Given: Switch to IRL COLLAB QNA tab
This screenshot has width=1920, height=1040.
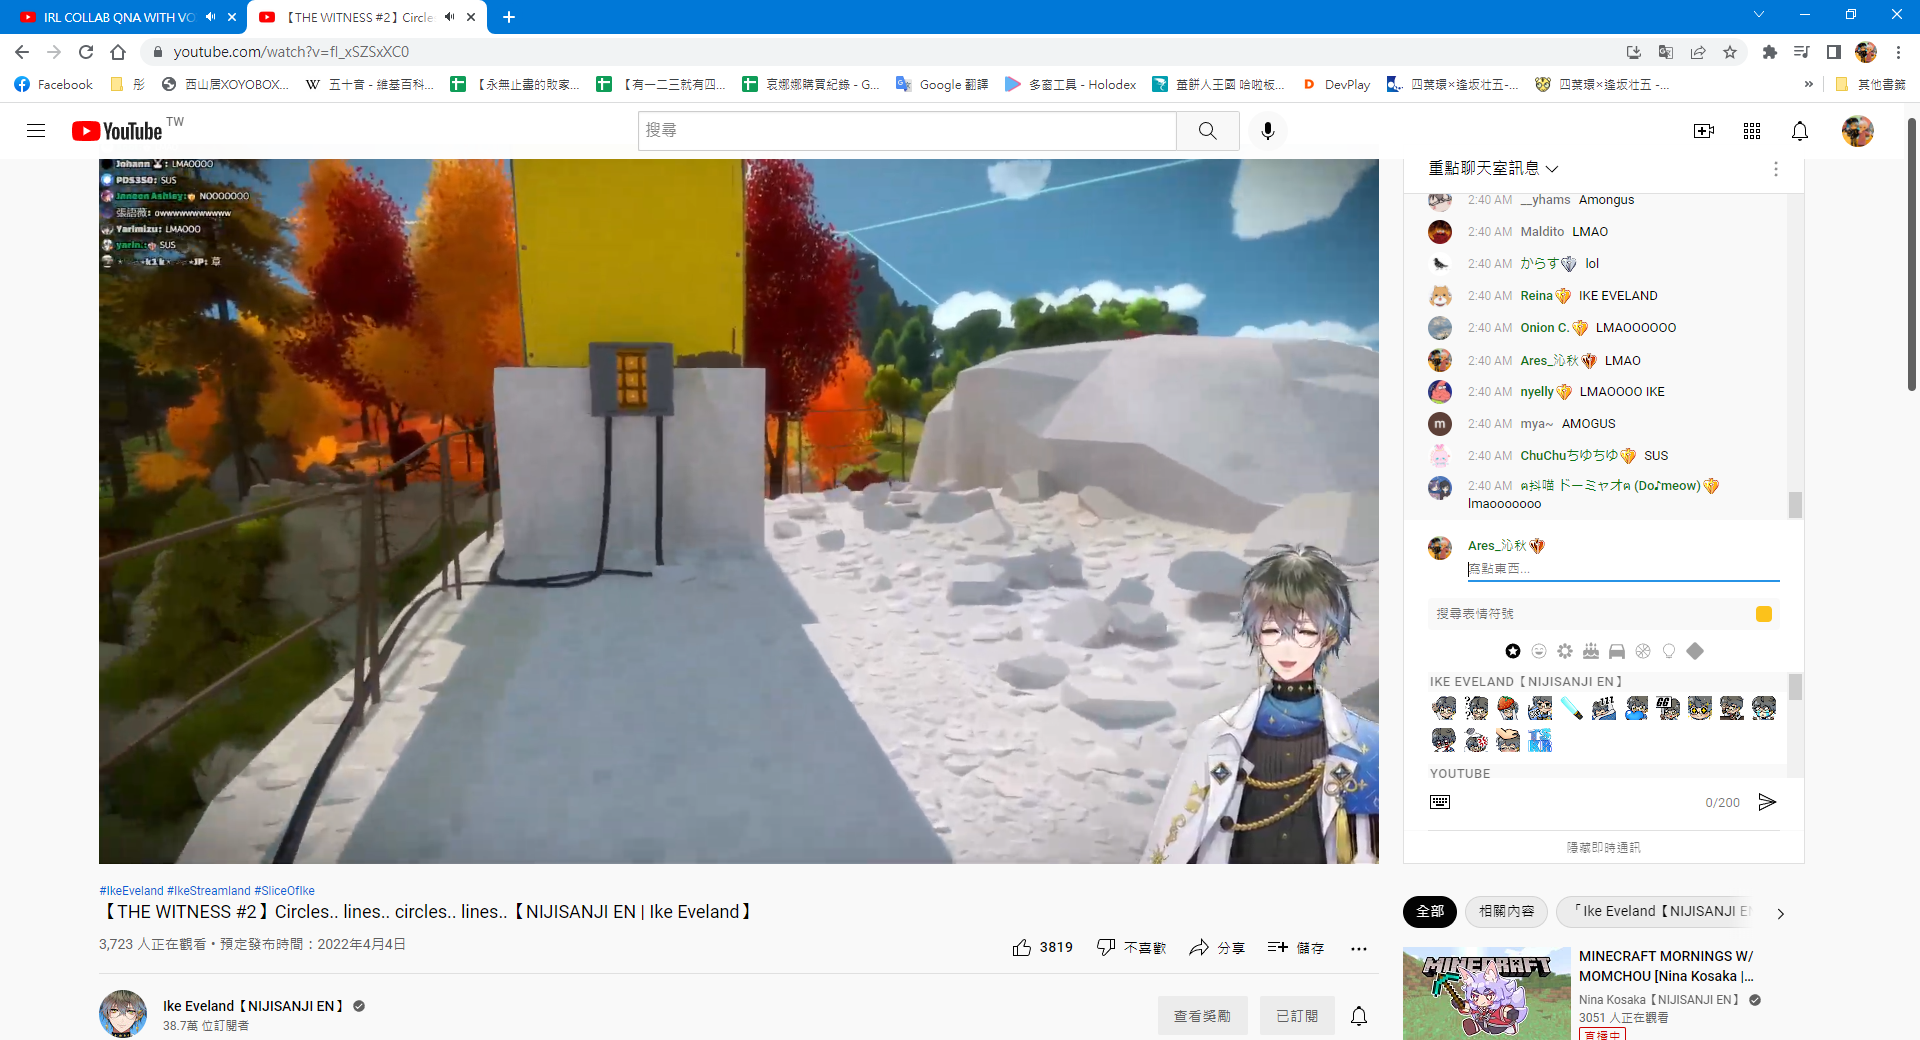Looking at the screenshot, I should click(119, 17).
